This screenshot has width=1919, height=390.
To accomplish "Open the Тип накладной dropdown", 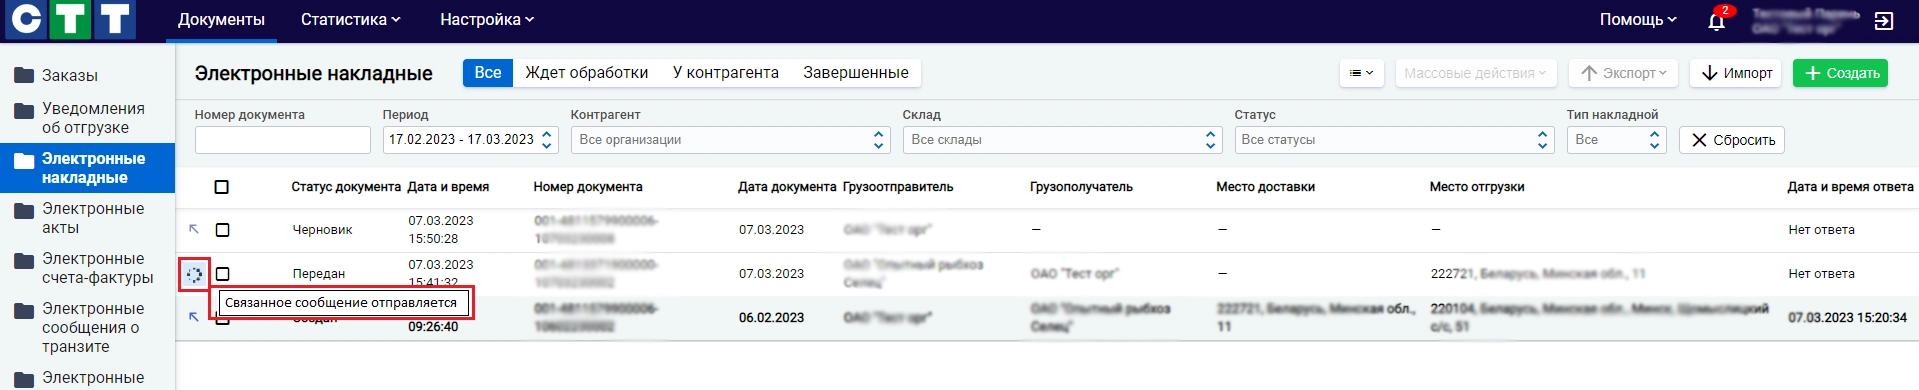I will tap(1617, 140).
